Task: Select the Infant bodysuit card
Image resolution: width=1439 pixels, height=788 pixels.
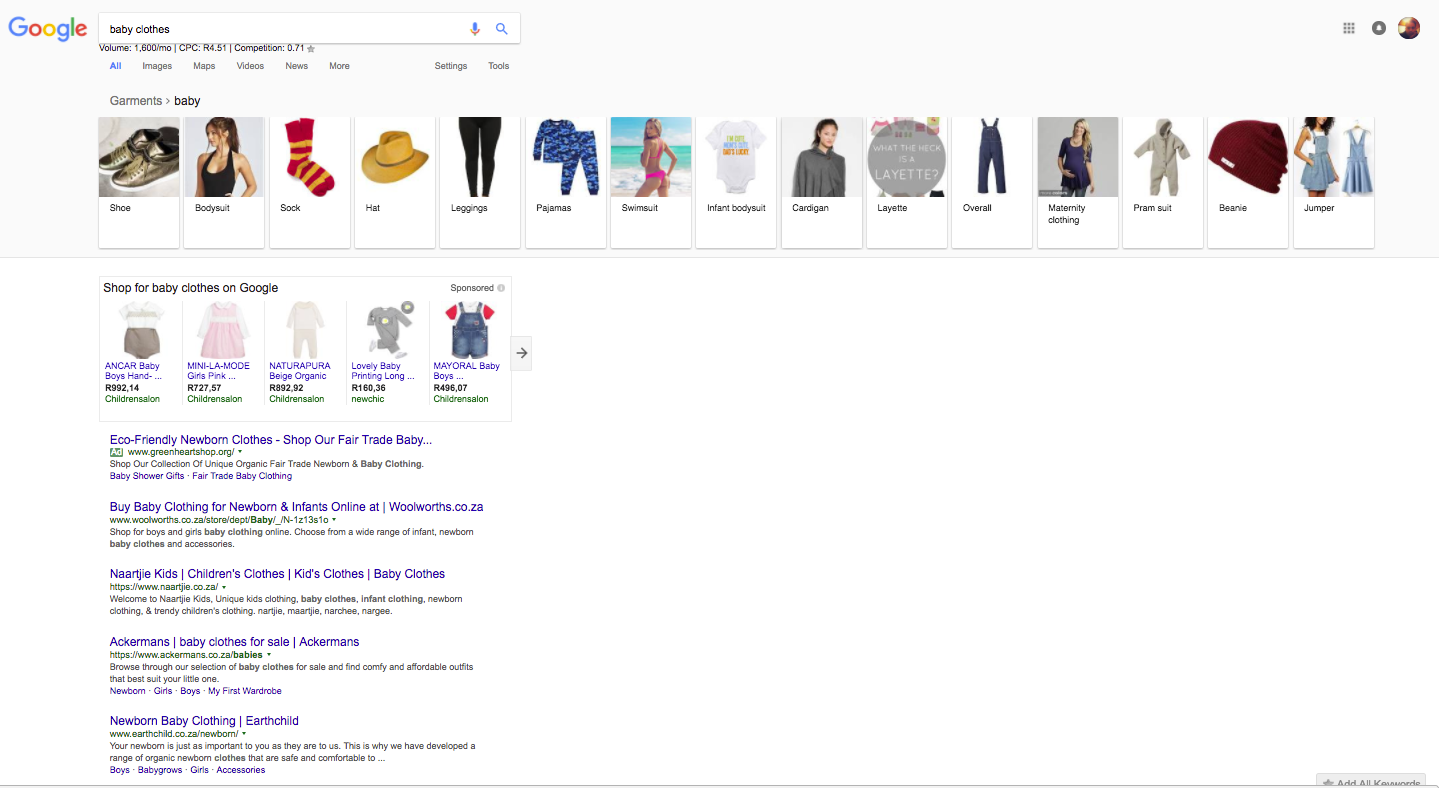Action: [736, 182]
